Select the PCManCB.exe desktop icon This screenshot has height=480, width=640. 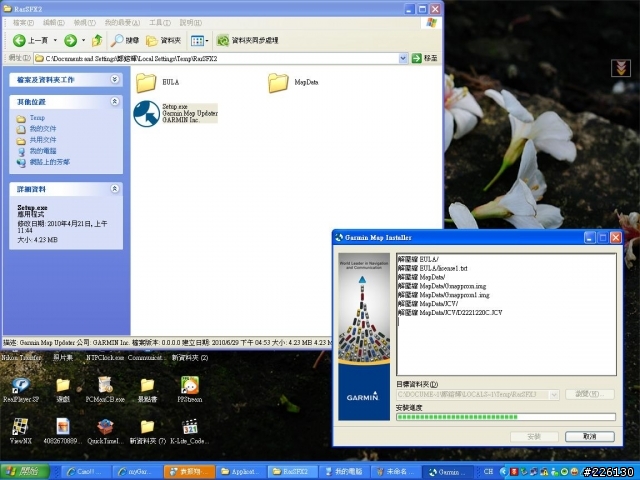105,390
